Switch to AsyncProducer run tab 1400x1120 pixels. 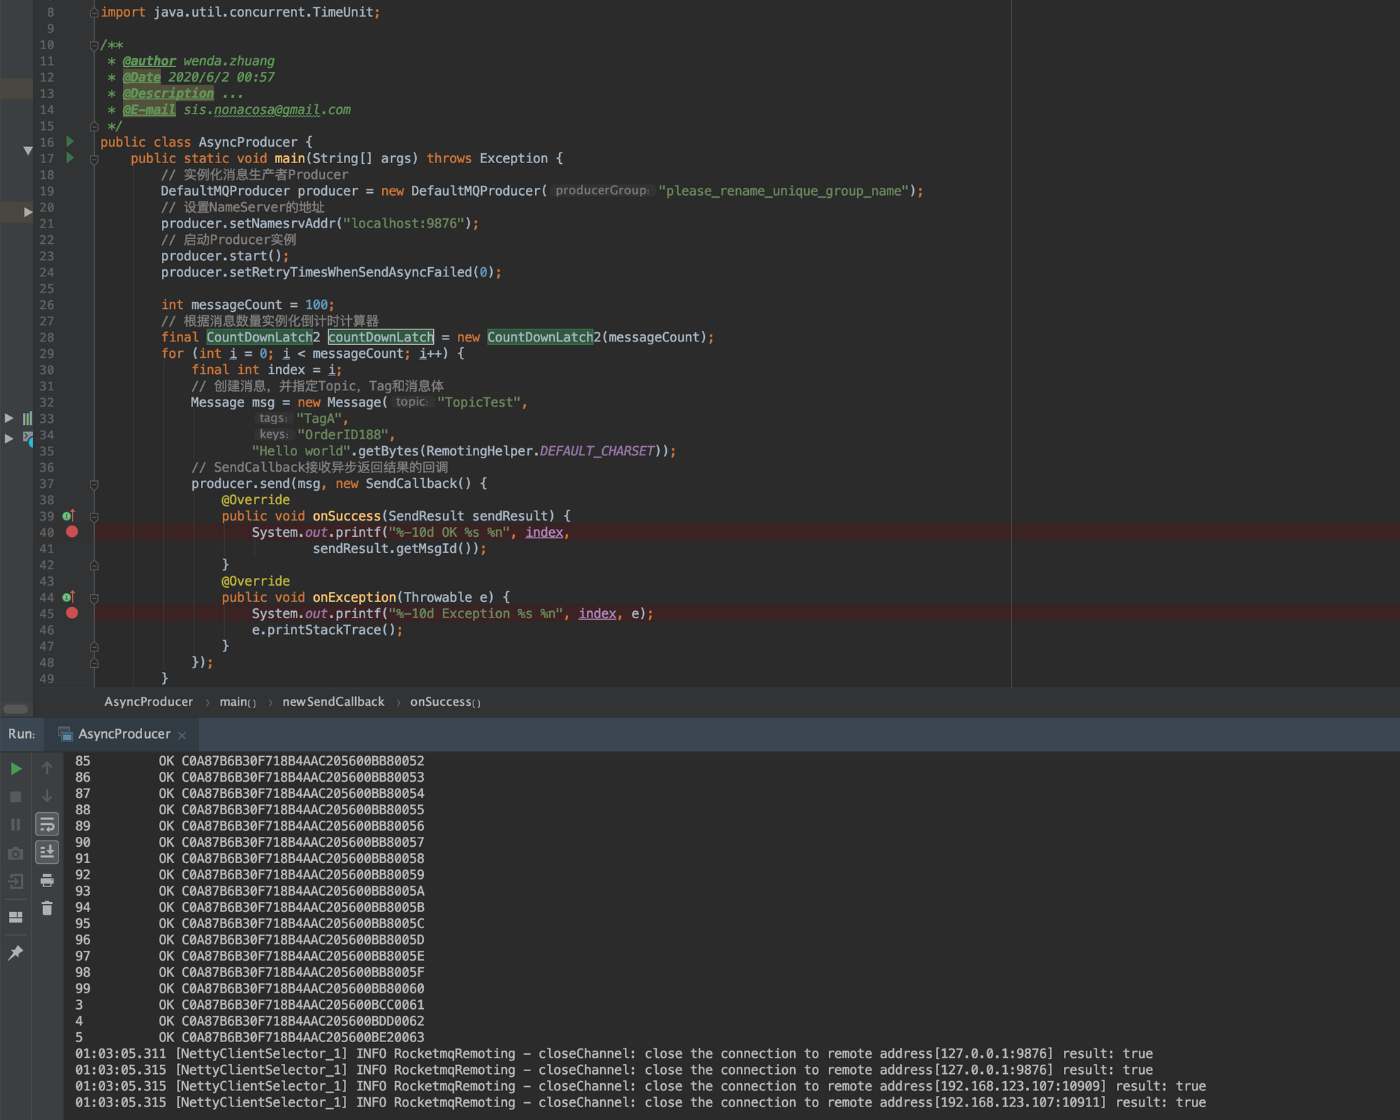click(x=124, y=734)
